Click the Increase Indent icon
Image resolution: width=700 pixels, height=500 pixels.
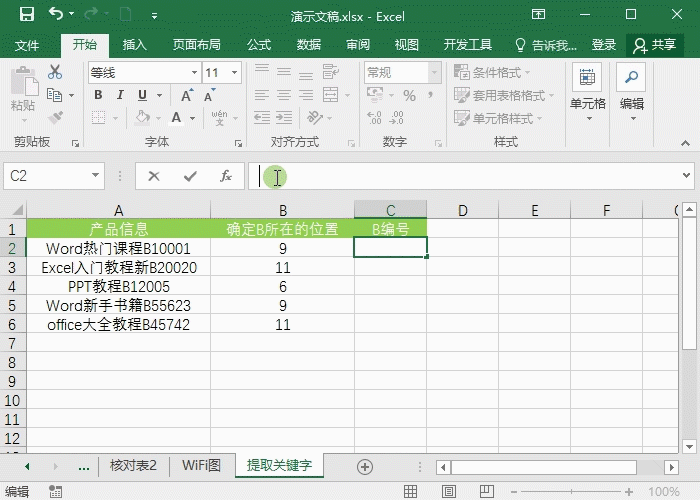coord(284,118)
